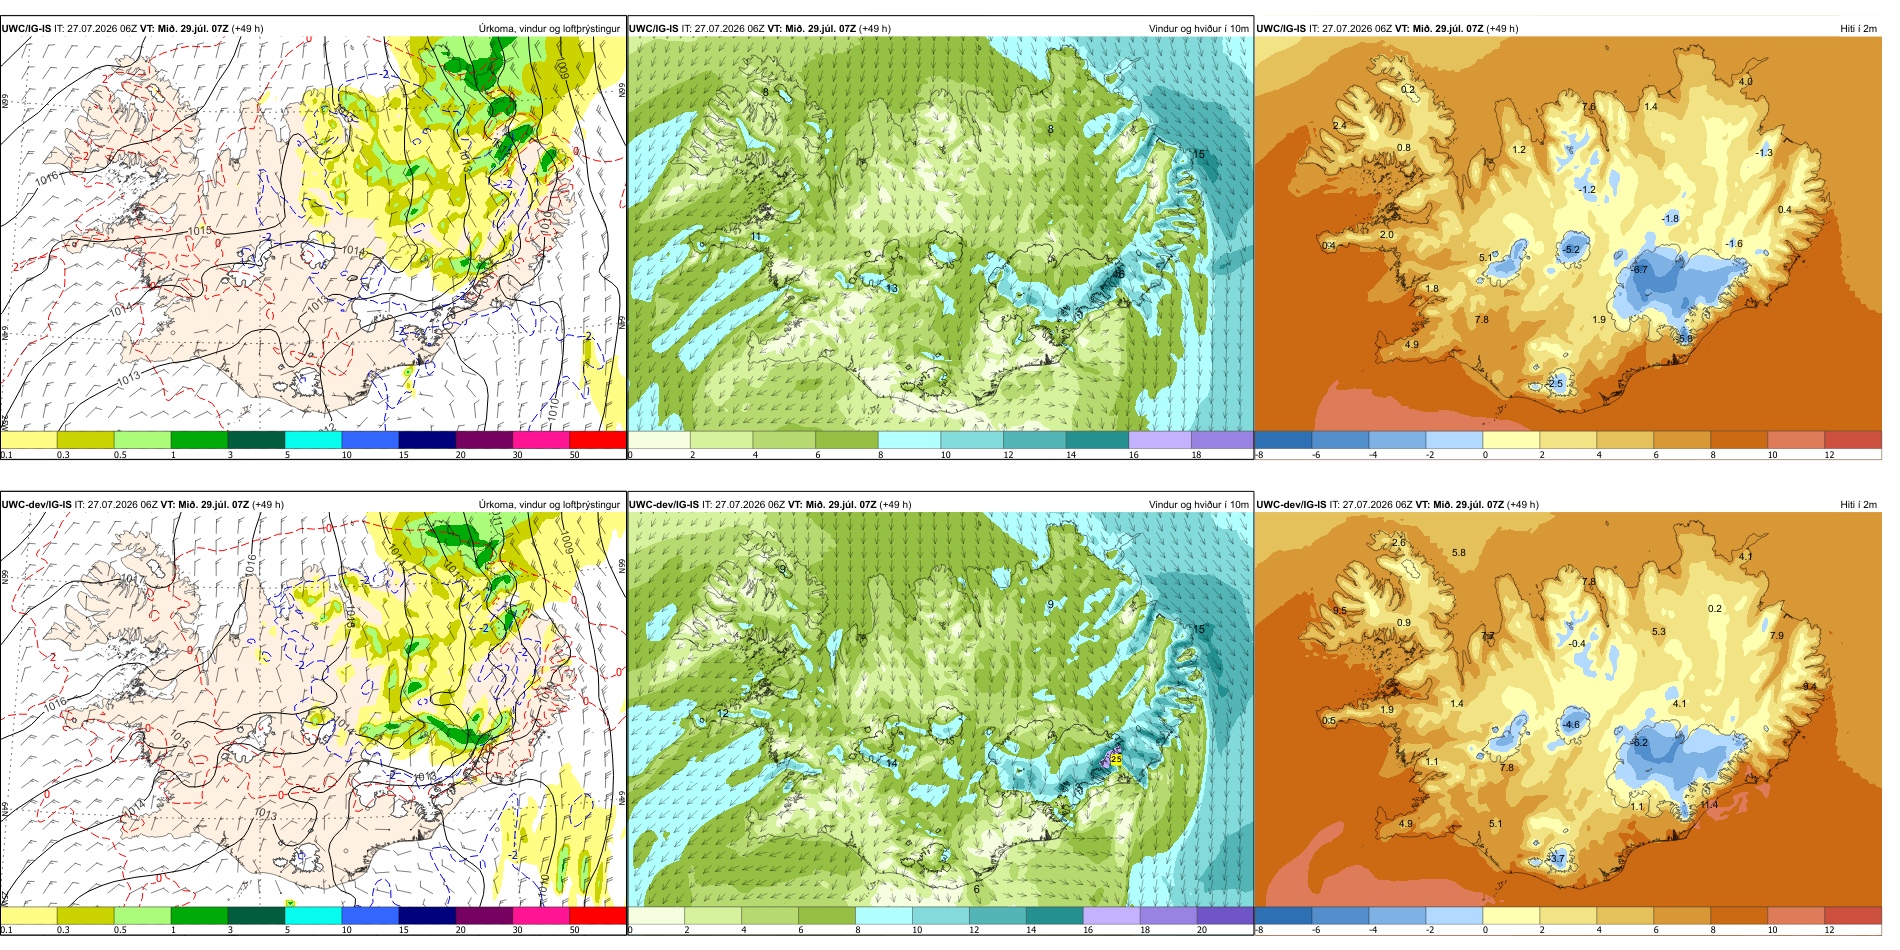Open the UWC-dev/IG-IS Vindur og hviður wind map
Screen dimensions: 1900x950
point(940,710)
